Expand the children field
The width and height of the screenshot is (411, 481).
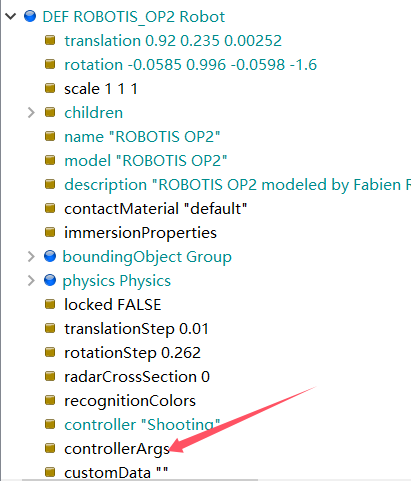pyautogui.click(x=31, y=112)
